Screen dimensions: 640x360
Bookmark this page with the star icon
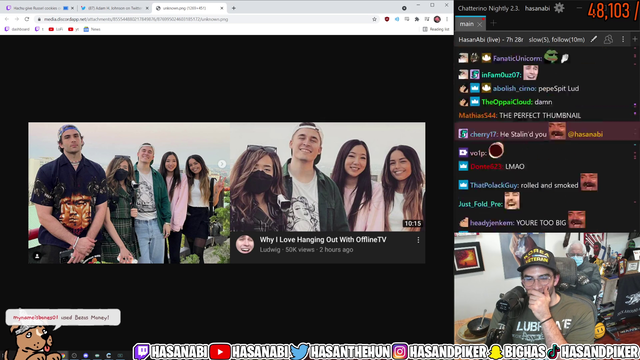click(x=374, y=19)
